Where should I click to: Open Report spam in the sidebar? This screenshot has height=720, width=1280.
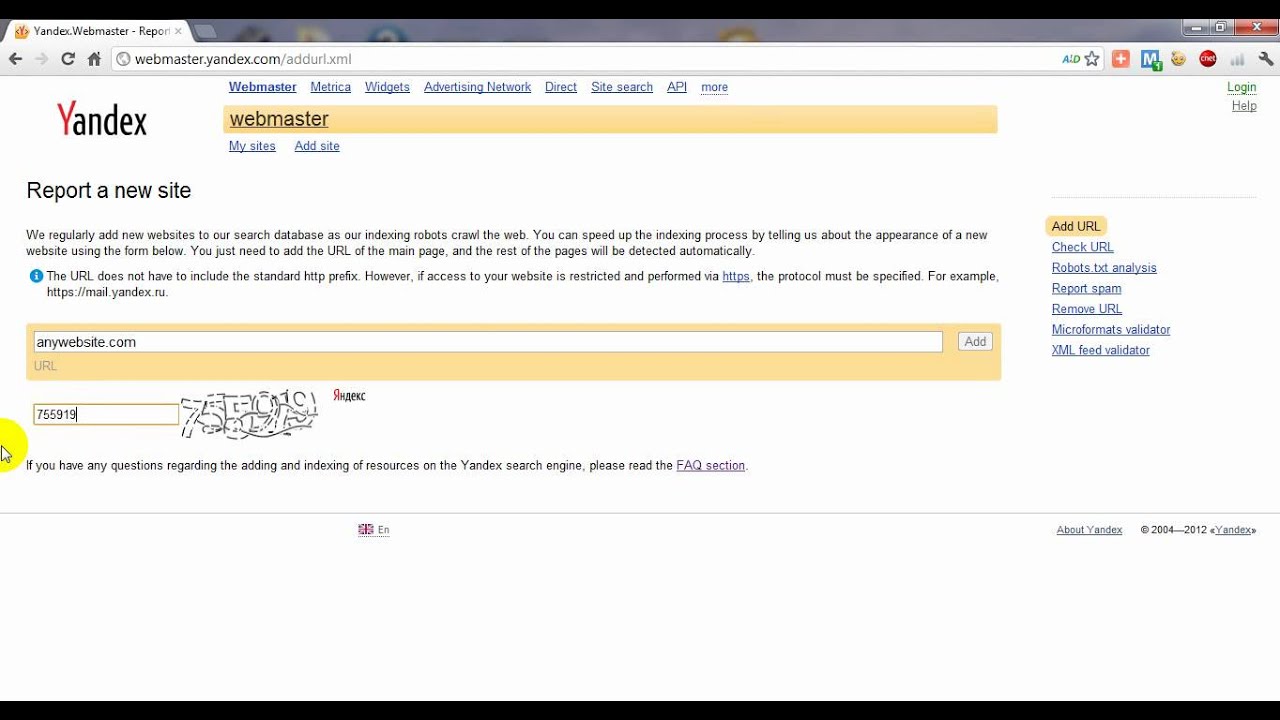point(1086,289)
